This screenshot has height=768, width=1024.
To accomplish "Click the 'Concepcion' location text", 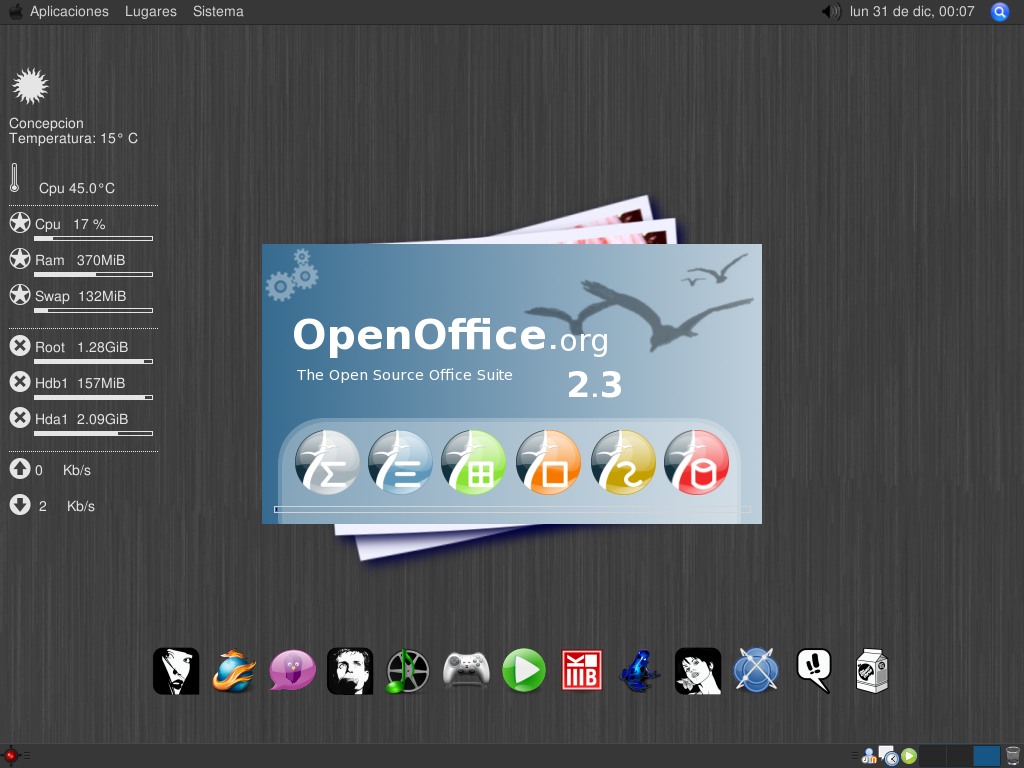I will click(46, 123).
